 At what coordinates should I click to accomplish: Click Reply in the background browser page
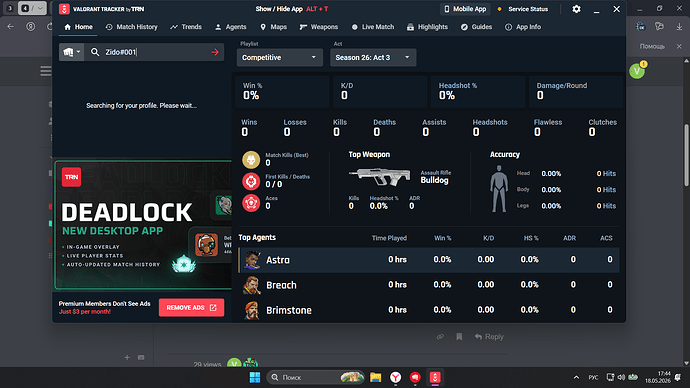coord(489,337)
